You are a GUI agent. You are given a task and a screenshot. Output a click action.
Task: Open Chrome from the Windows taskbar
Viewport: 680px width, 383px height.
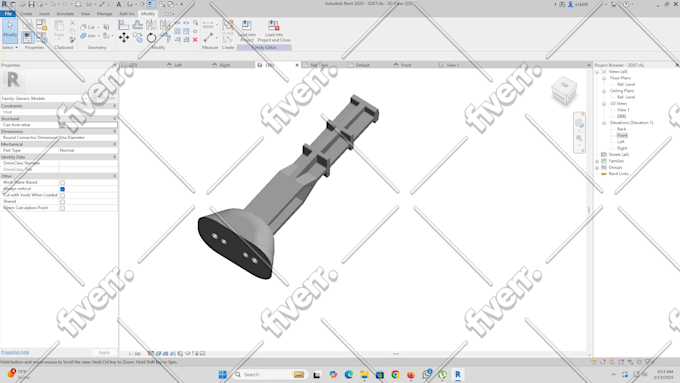click(x=395, y=374)
